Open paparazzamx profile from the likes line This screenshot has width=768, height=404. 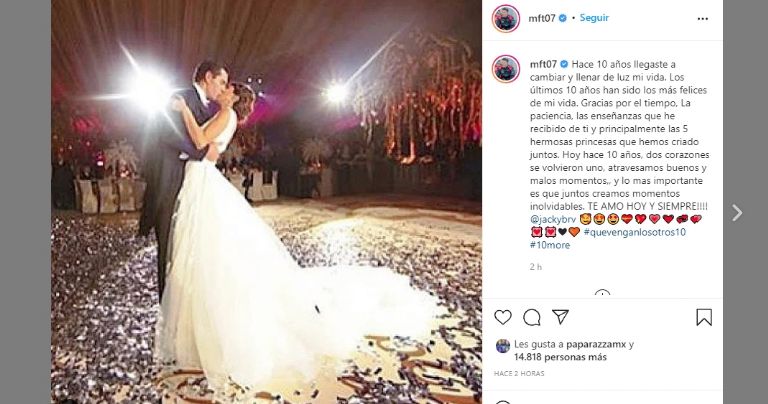tap(596, 344)
